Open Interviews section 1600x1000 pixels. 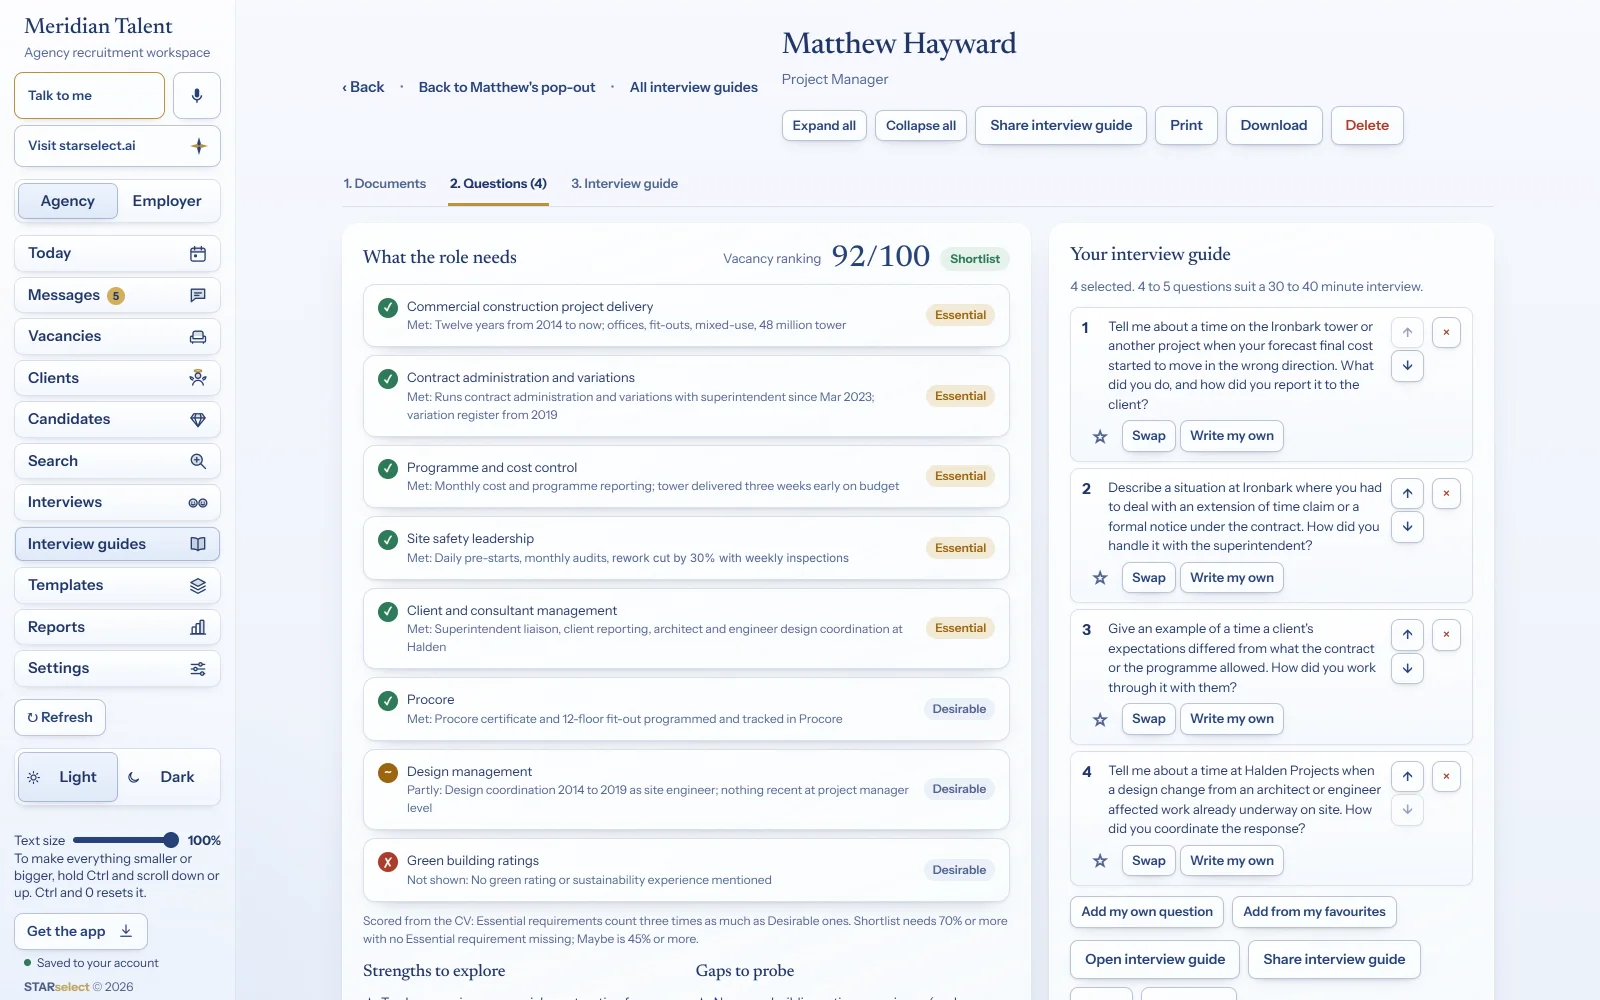(117, 503)
